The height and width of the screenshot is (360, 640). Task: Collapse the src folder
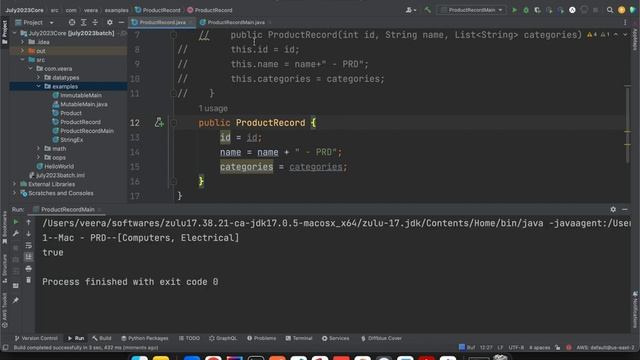pyautogui.click(x=22, y=60)
